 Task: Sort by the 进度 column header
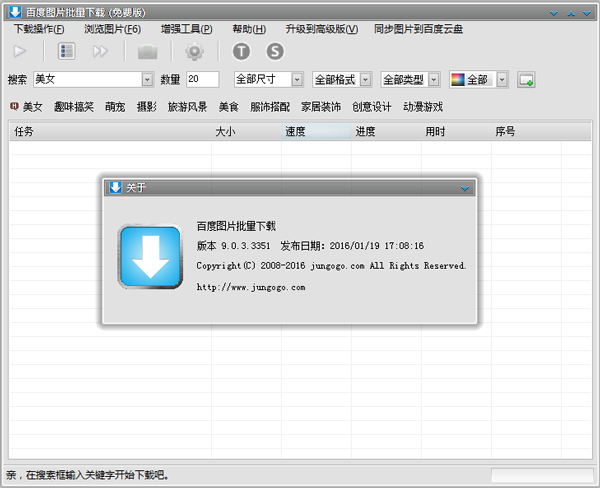coord(386,132)
